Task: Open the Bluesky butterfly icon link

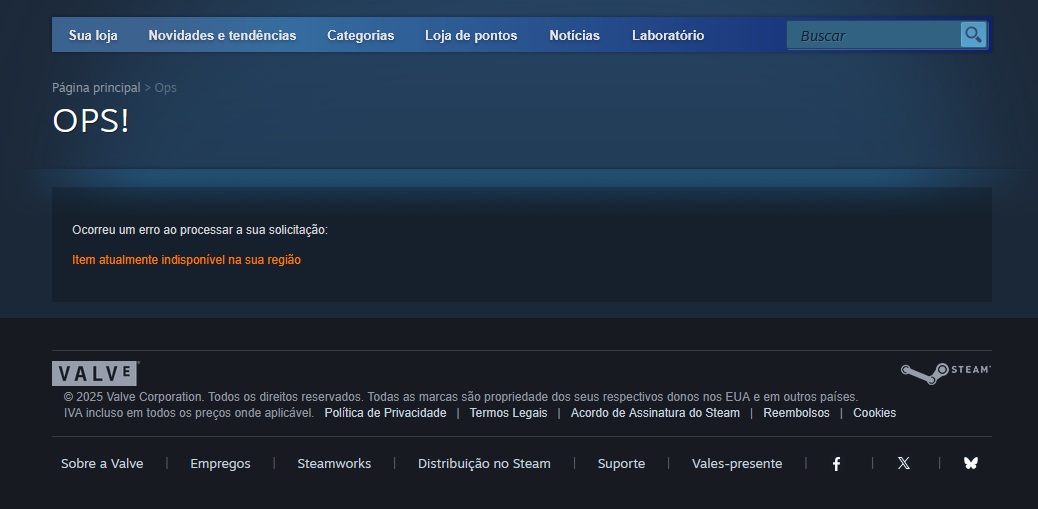Action: tap(970, 463)
